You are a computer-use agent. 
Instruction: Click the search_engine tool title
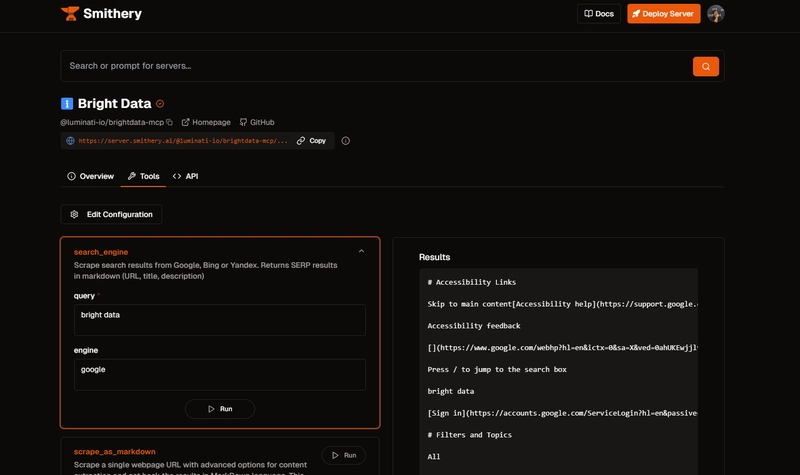pyautogui.click(x=101, y=252)
